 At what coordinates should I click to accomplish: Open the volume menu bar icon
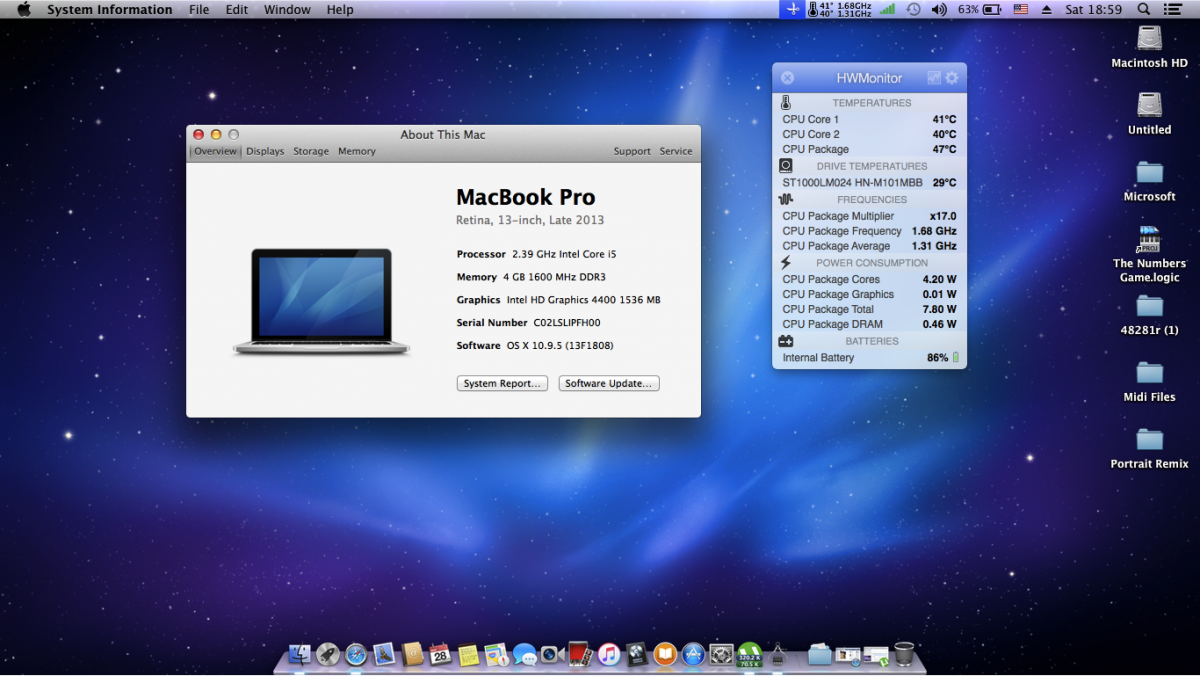tap(939, 9)
